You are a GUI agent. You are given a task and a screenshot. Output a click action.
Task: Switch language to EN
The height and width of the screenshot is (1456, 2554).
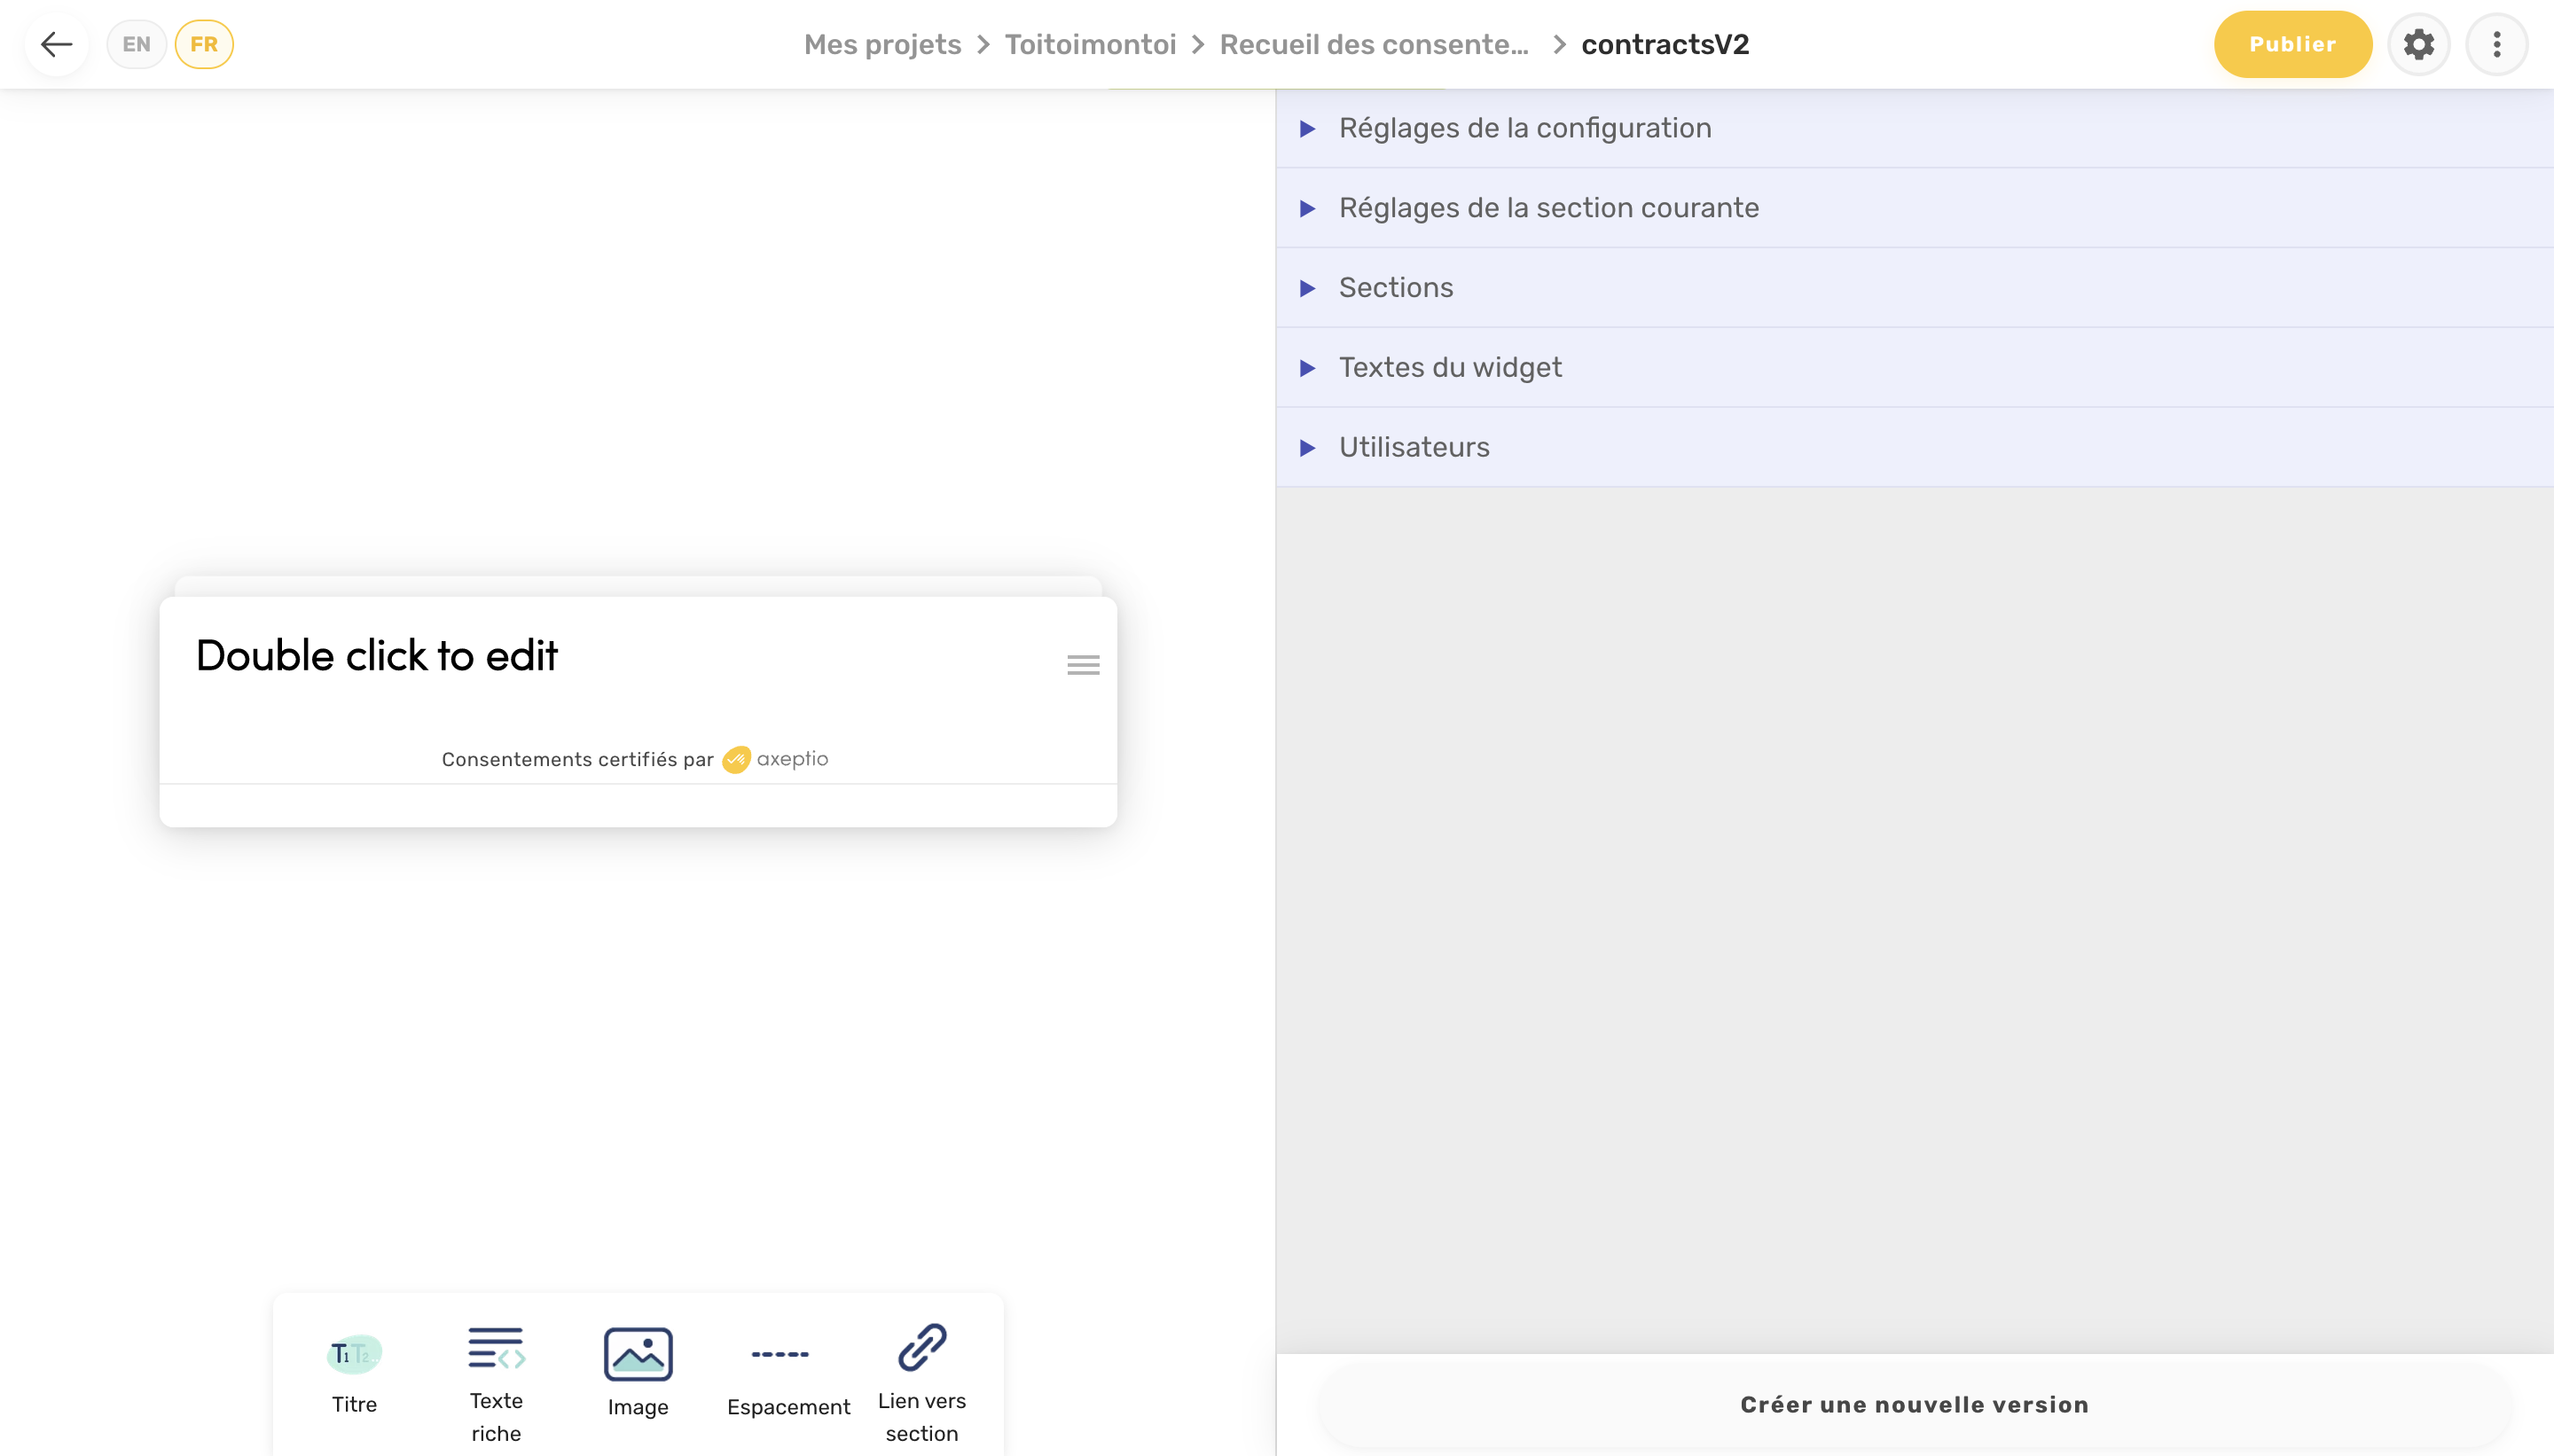(x=137, y=43)
